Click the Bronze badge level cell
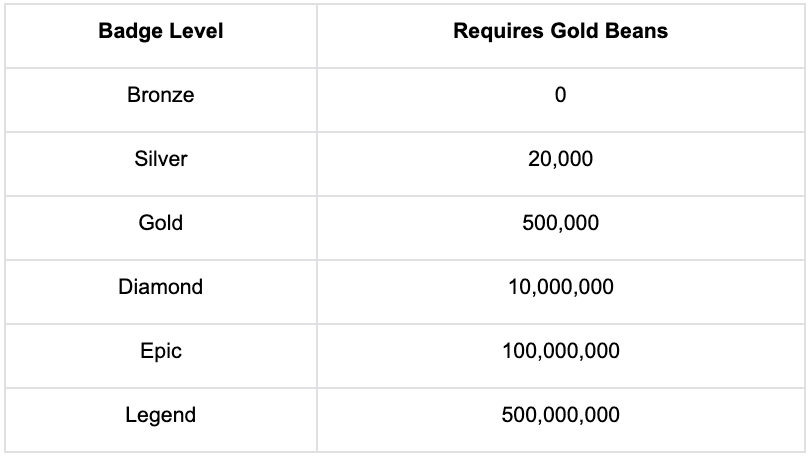This screenshot has width=812, height=458. 161,96
